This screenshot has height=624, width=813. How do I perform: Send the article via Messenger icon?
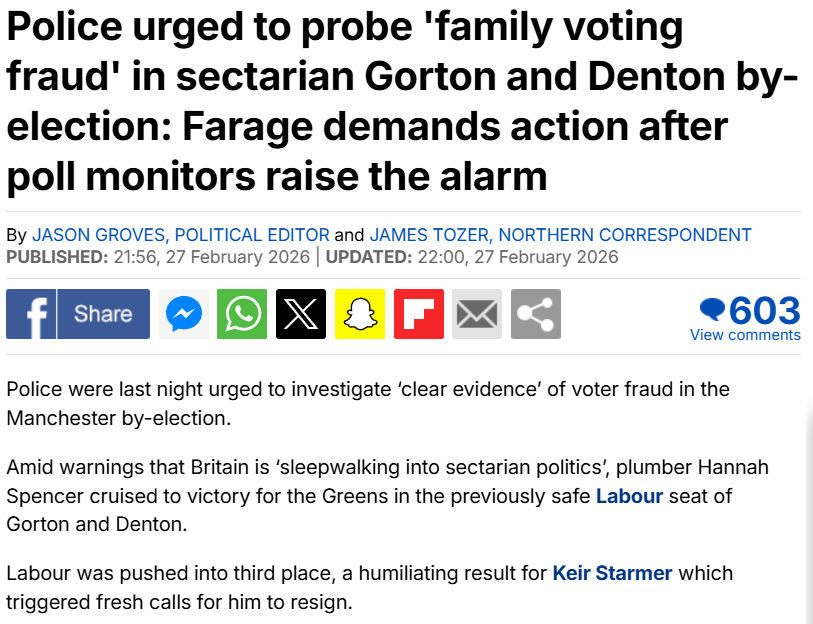184,314
